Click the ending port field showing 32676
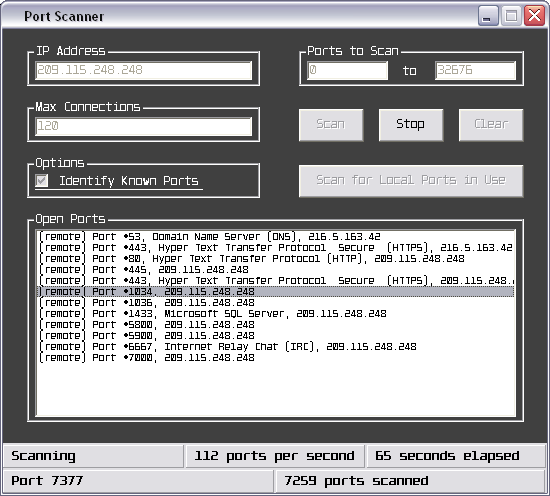The height and width of the screenshot is (496, 550). [475, 70]
